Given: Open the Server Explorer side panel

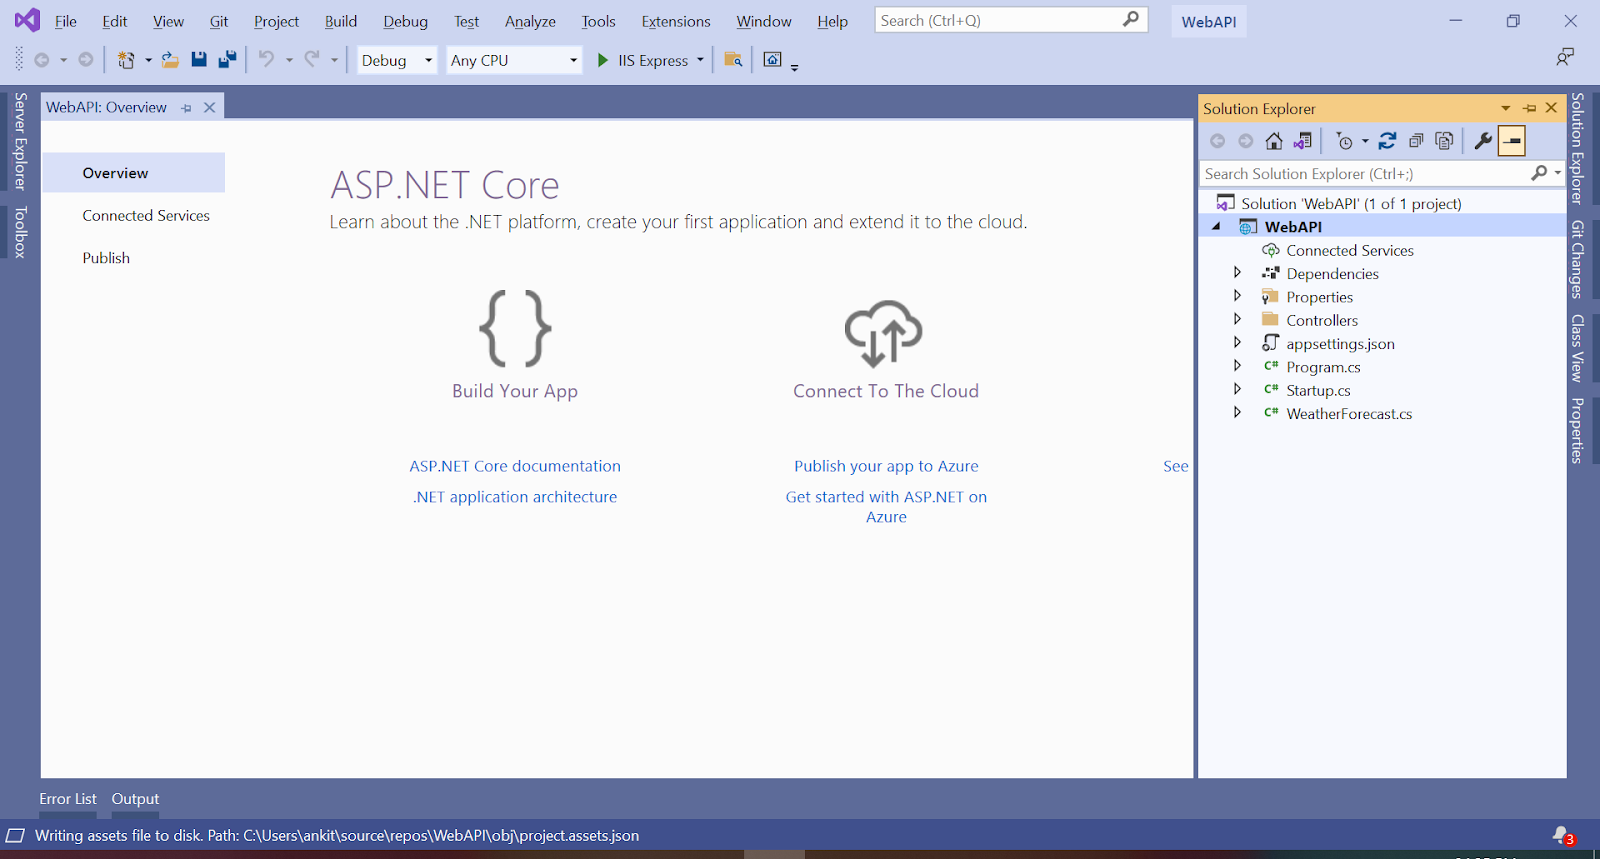Looking at the screenshot, I should point(20,141).
